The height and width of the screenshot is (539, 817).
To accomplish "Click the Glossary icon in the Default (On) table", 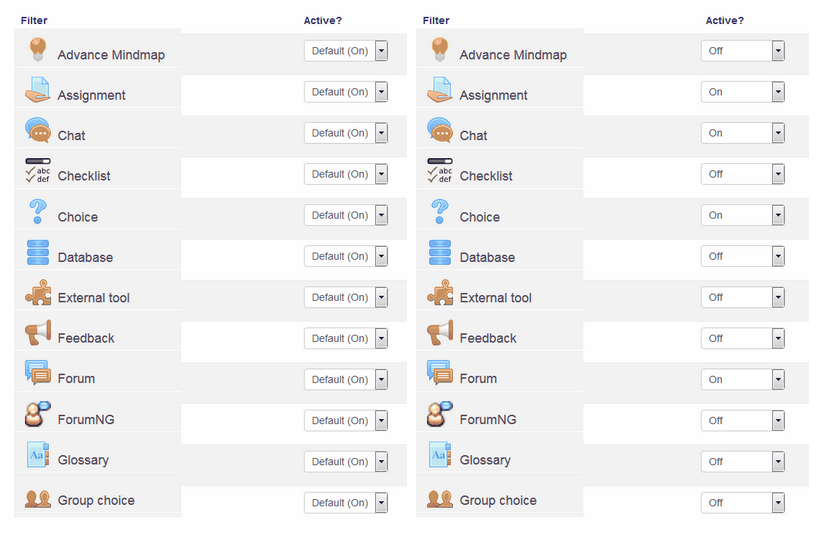I will click(38, 455).
